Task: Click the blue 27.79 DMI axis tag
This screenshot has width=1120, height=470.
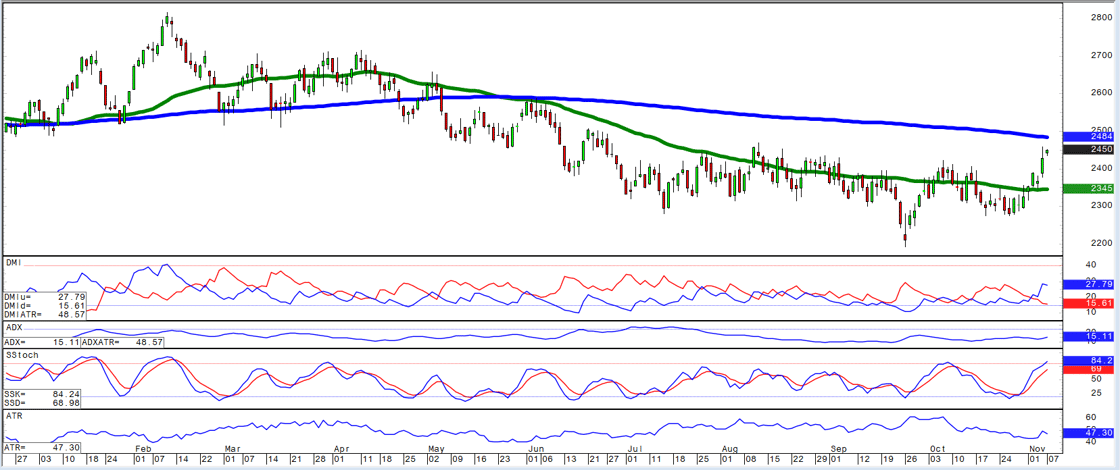Action: (x=1089, y=284)
